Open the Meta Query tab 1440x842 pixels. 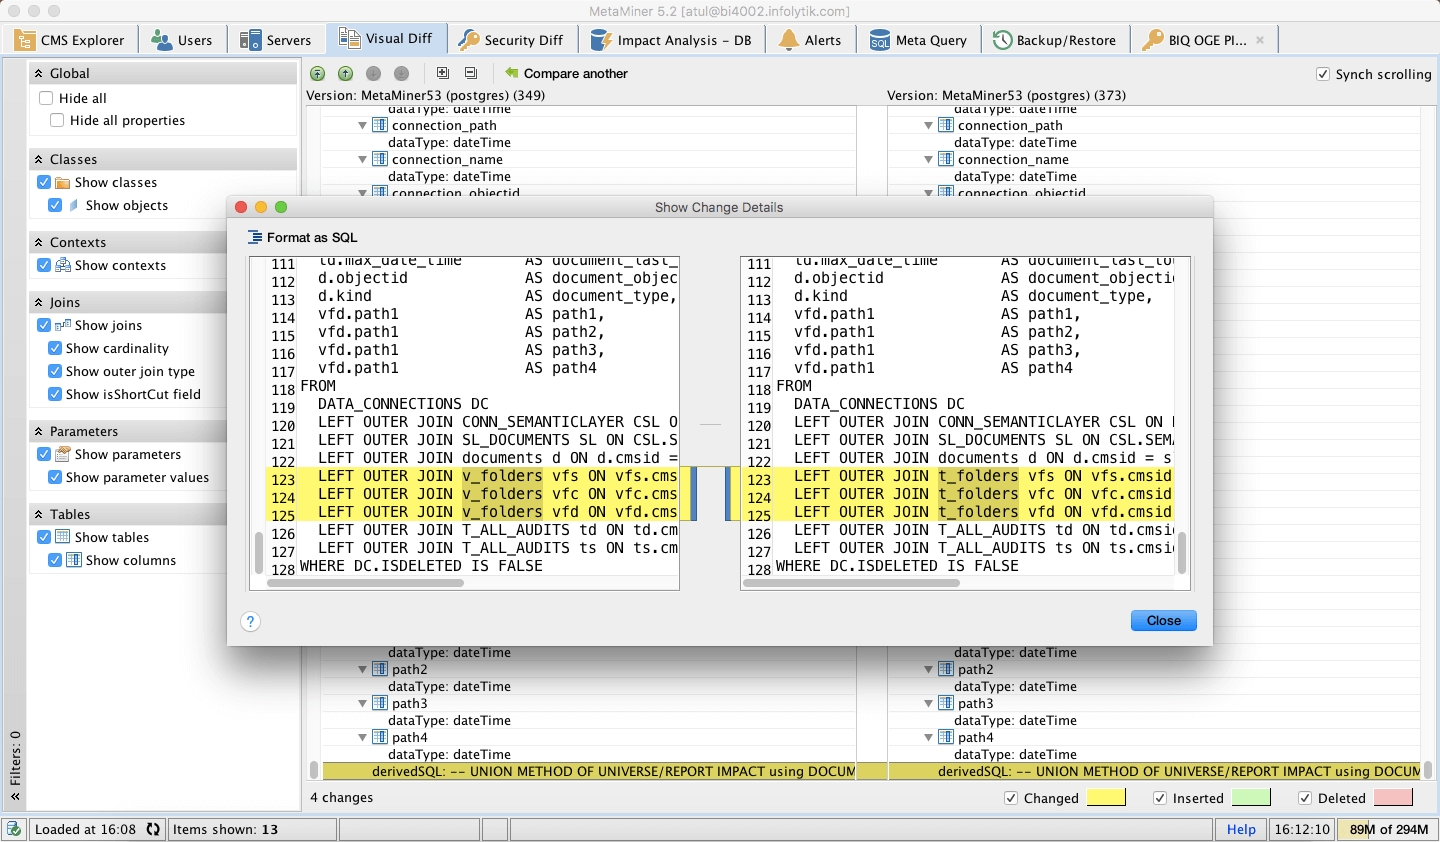[x=919, y=40]
